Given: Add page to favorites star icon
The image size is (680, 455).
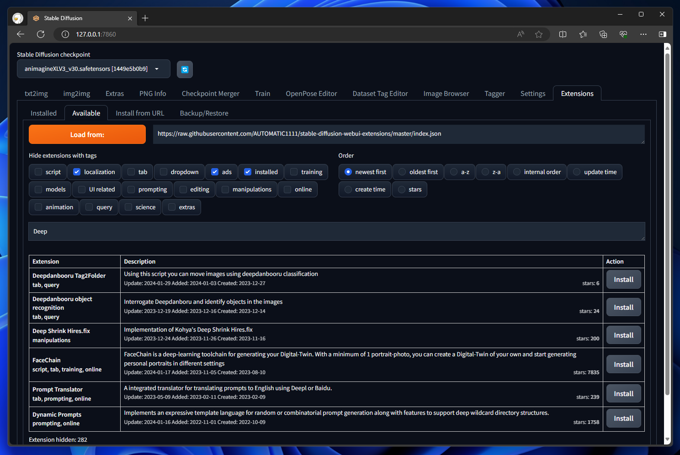Looking at the screenshot, I should (539, 34).
